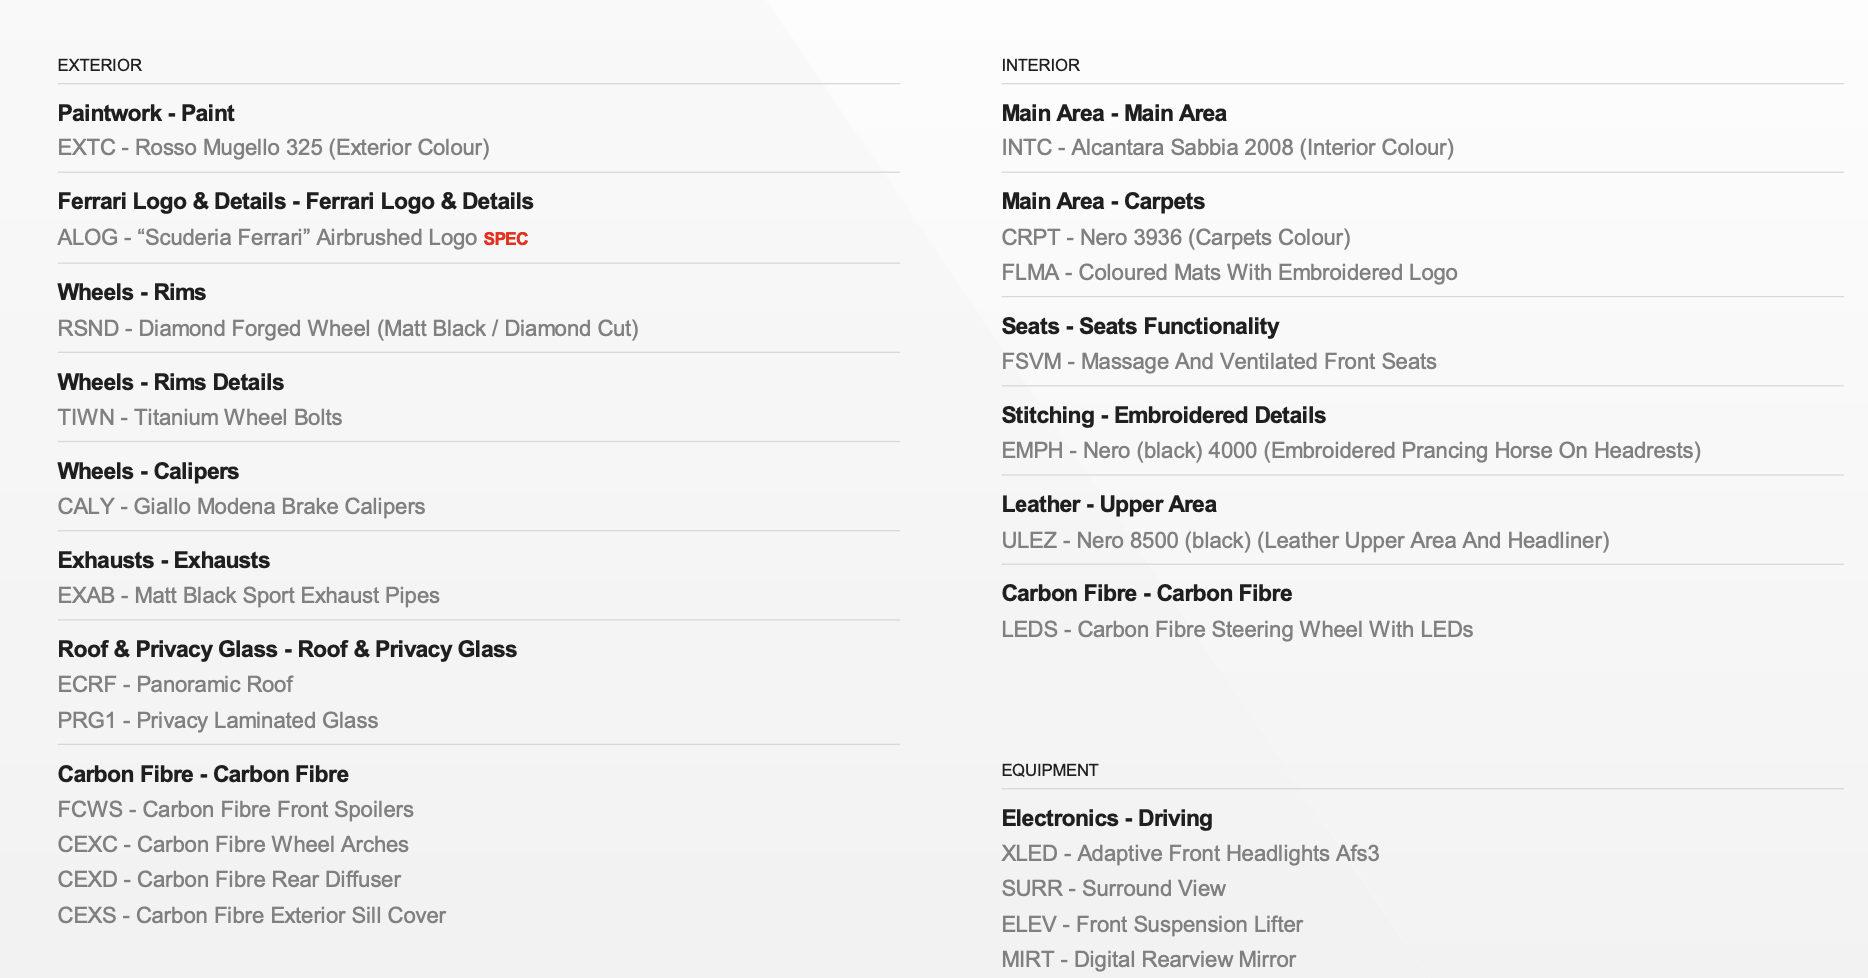
Task: Select the Panoramic Roof option
Action: tap(175, 685)
